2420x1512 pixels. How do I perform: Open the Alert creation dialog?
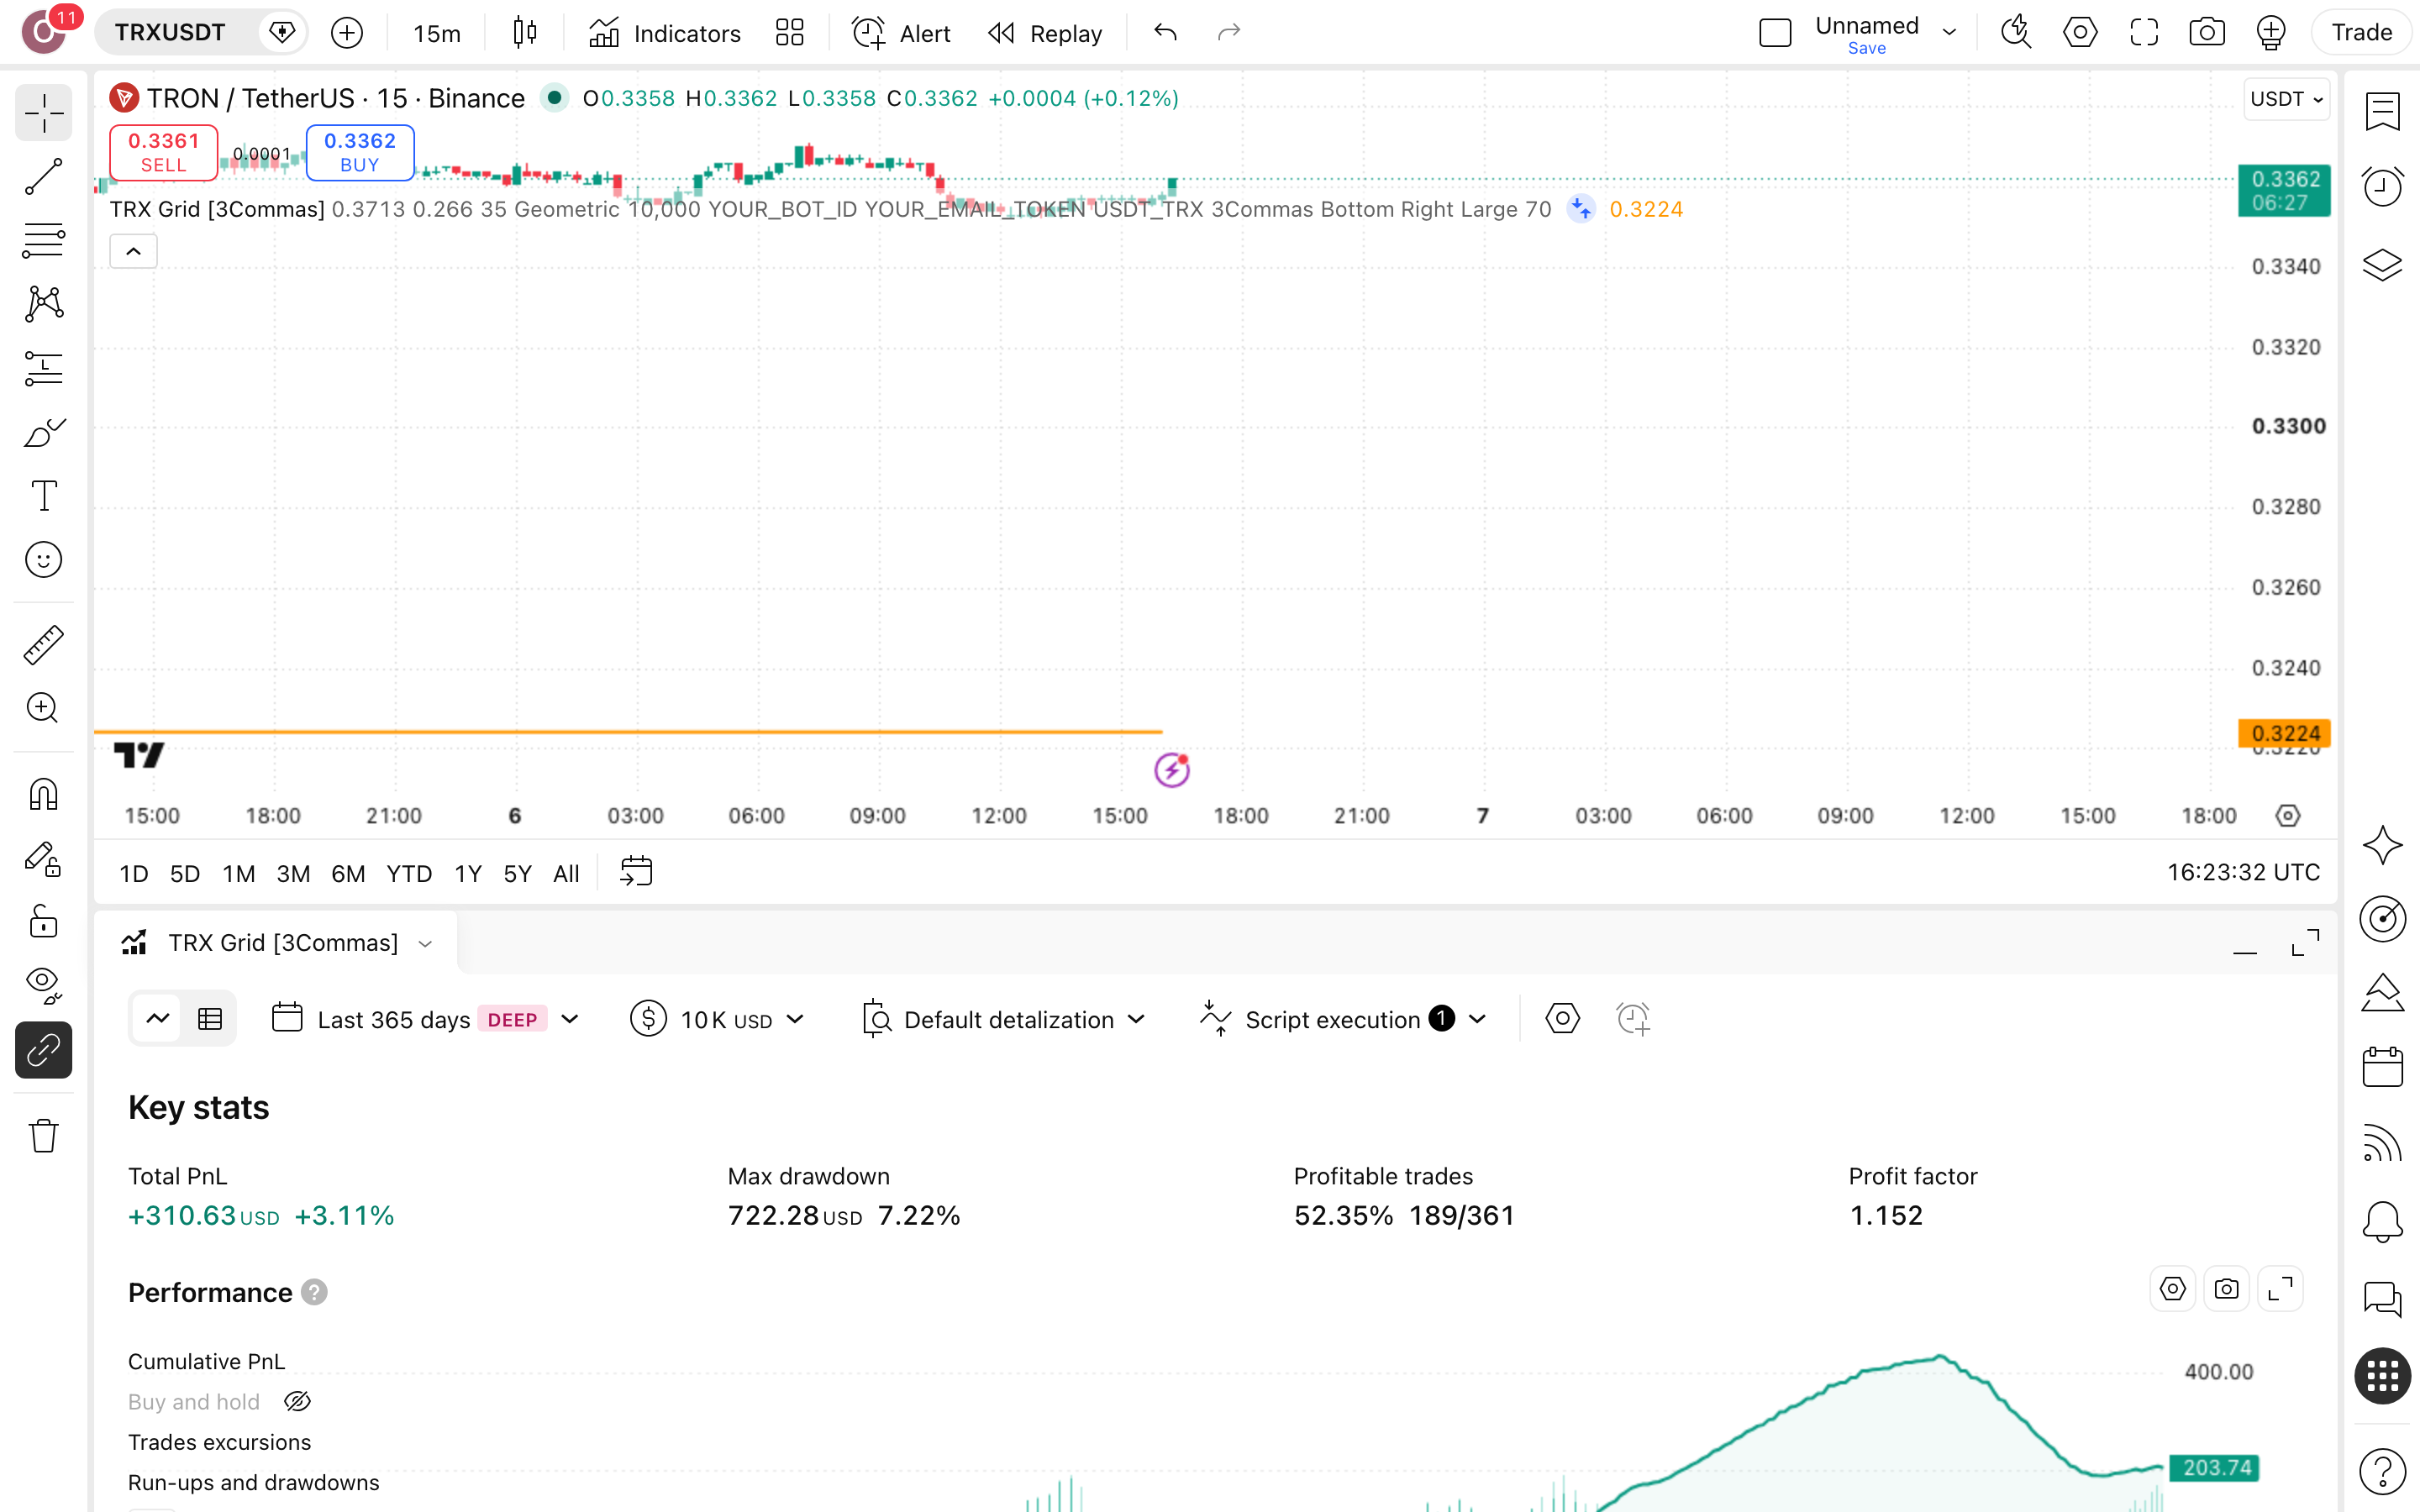[901, 33]
